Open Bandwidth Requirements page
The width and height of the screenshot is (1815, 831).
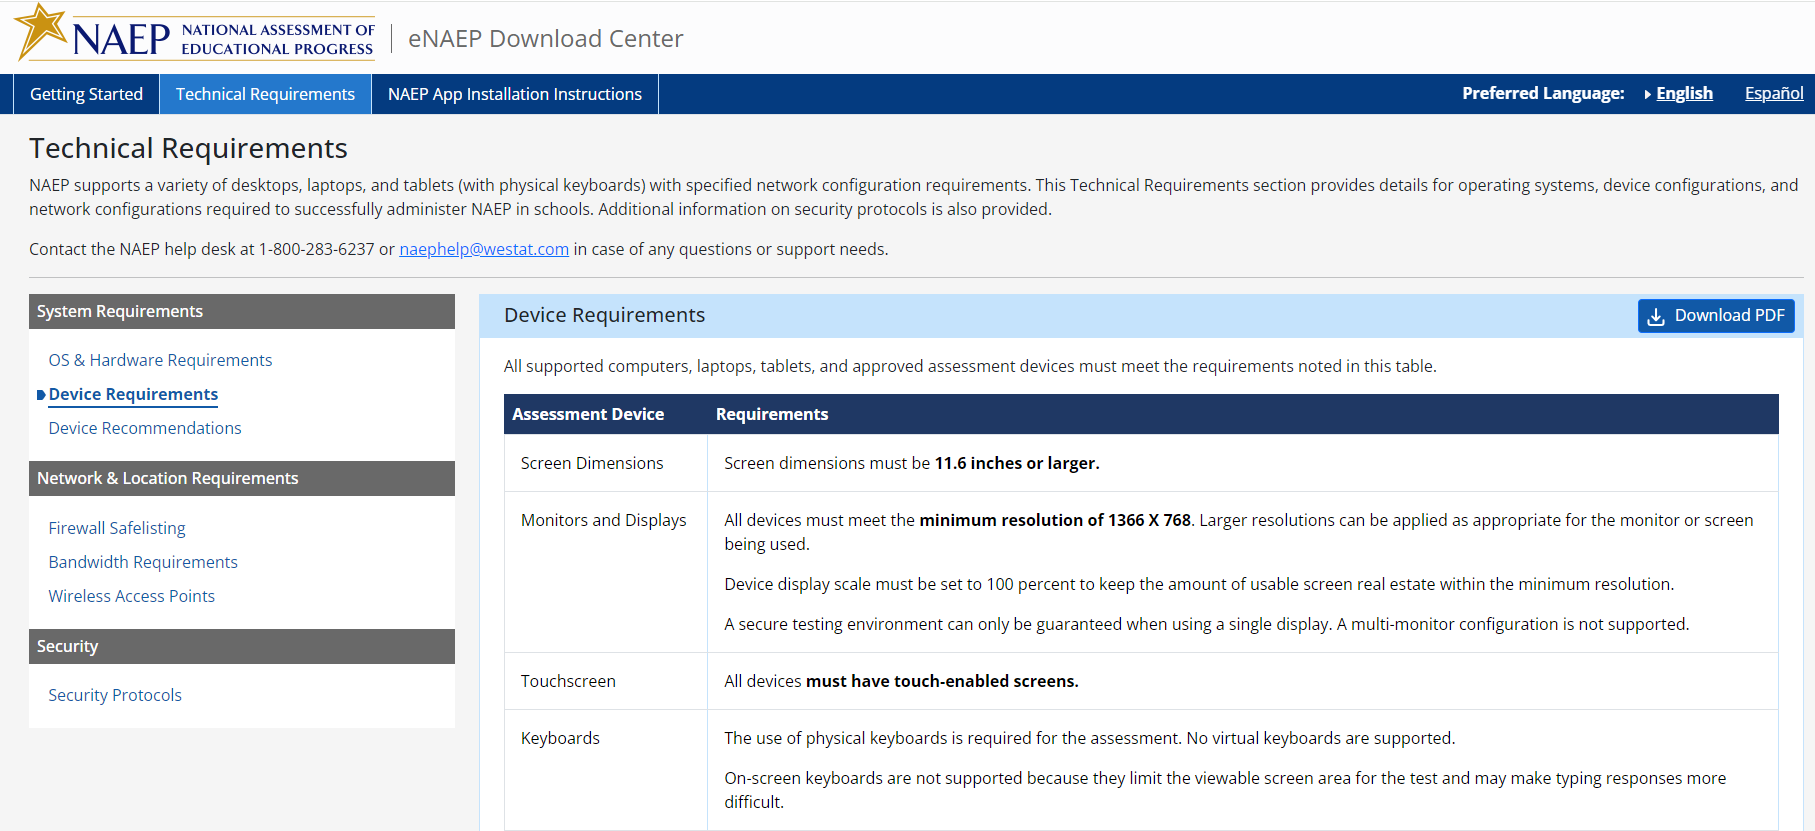[x=143, y=562]
